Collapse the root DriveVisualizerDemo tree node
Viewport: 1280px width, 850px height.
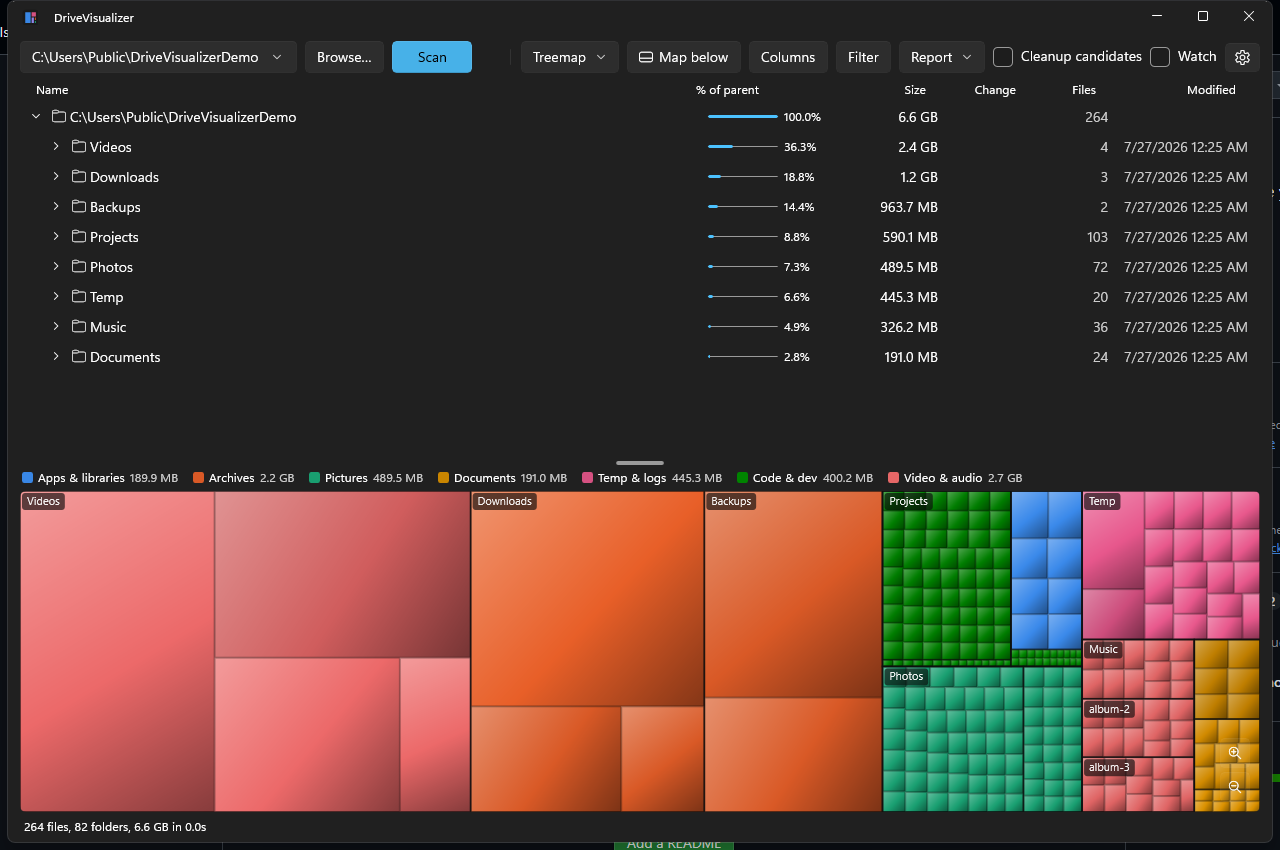point(36,117)
